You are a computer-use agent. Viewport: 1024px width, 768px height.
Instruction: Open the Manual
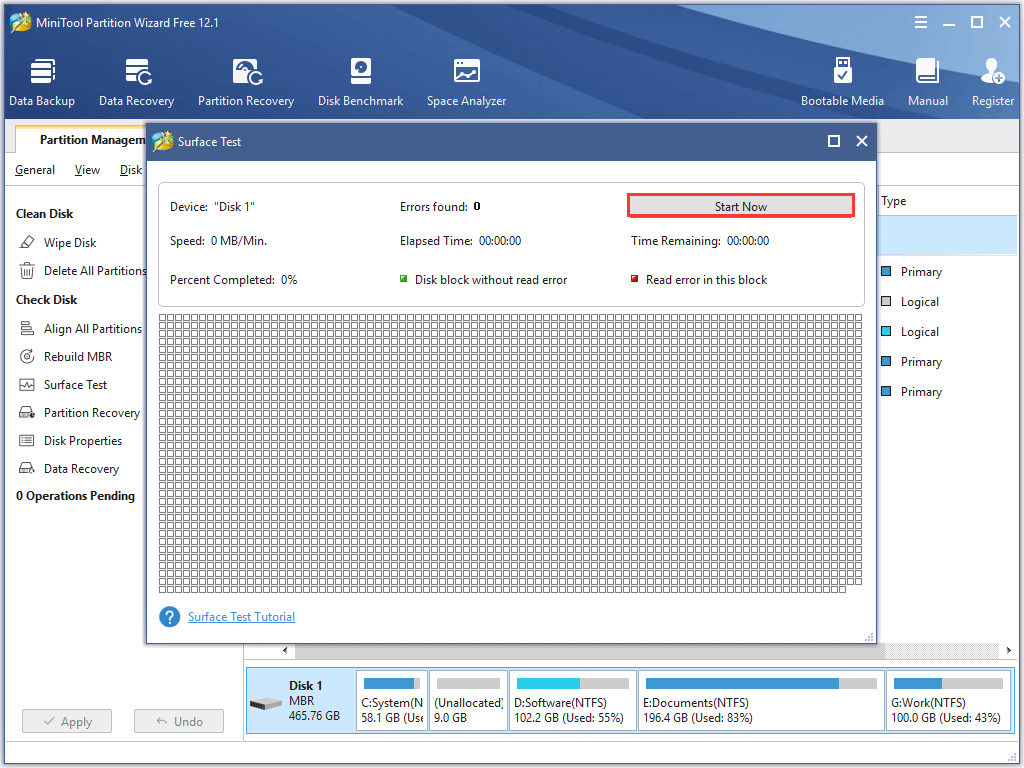pos(927,82)
